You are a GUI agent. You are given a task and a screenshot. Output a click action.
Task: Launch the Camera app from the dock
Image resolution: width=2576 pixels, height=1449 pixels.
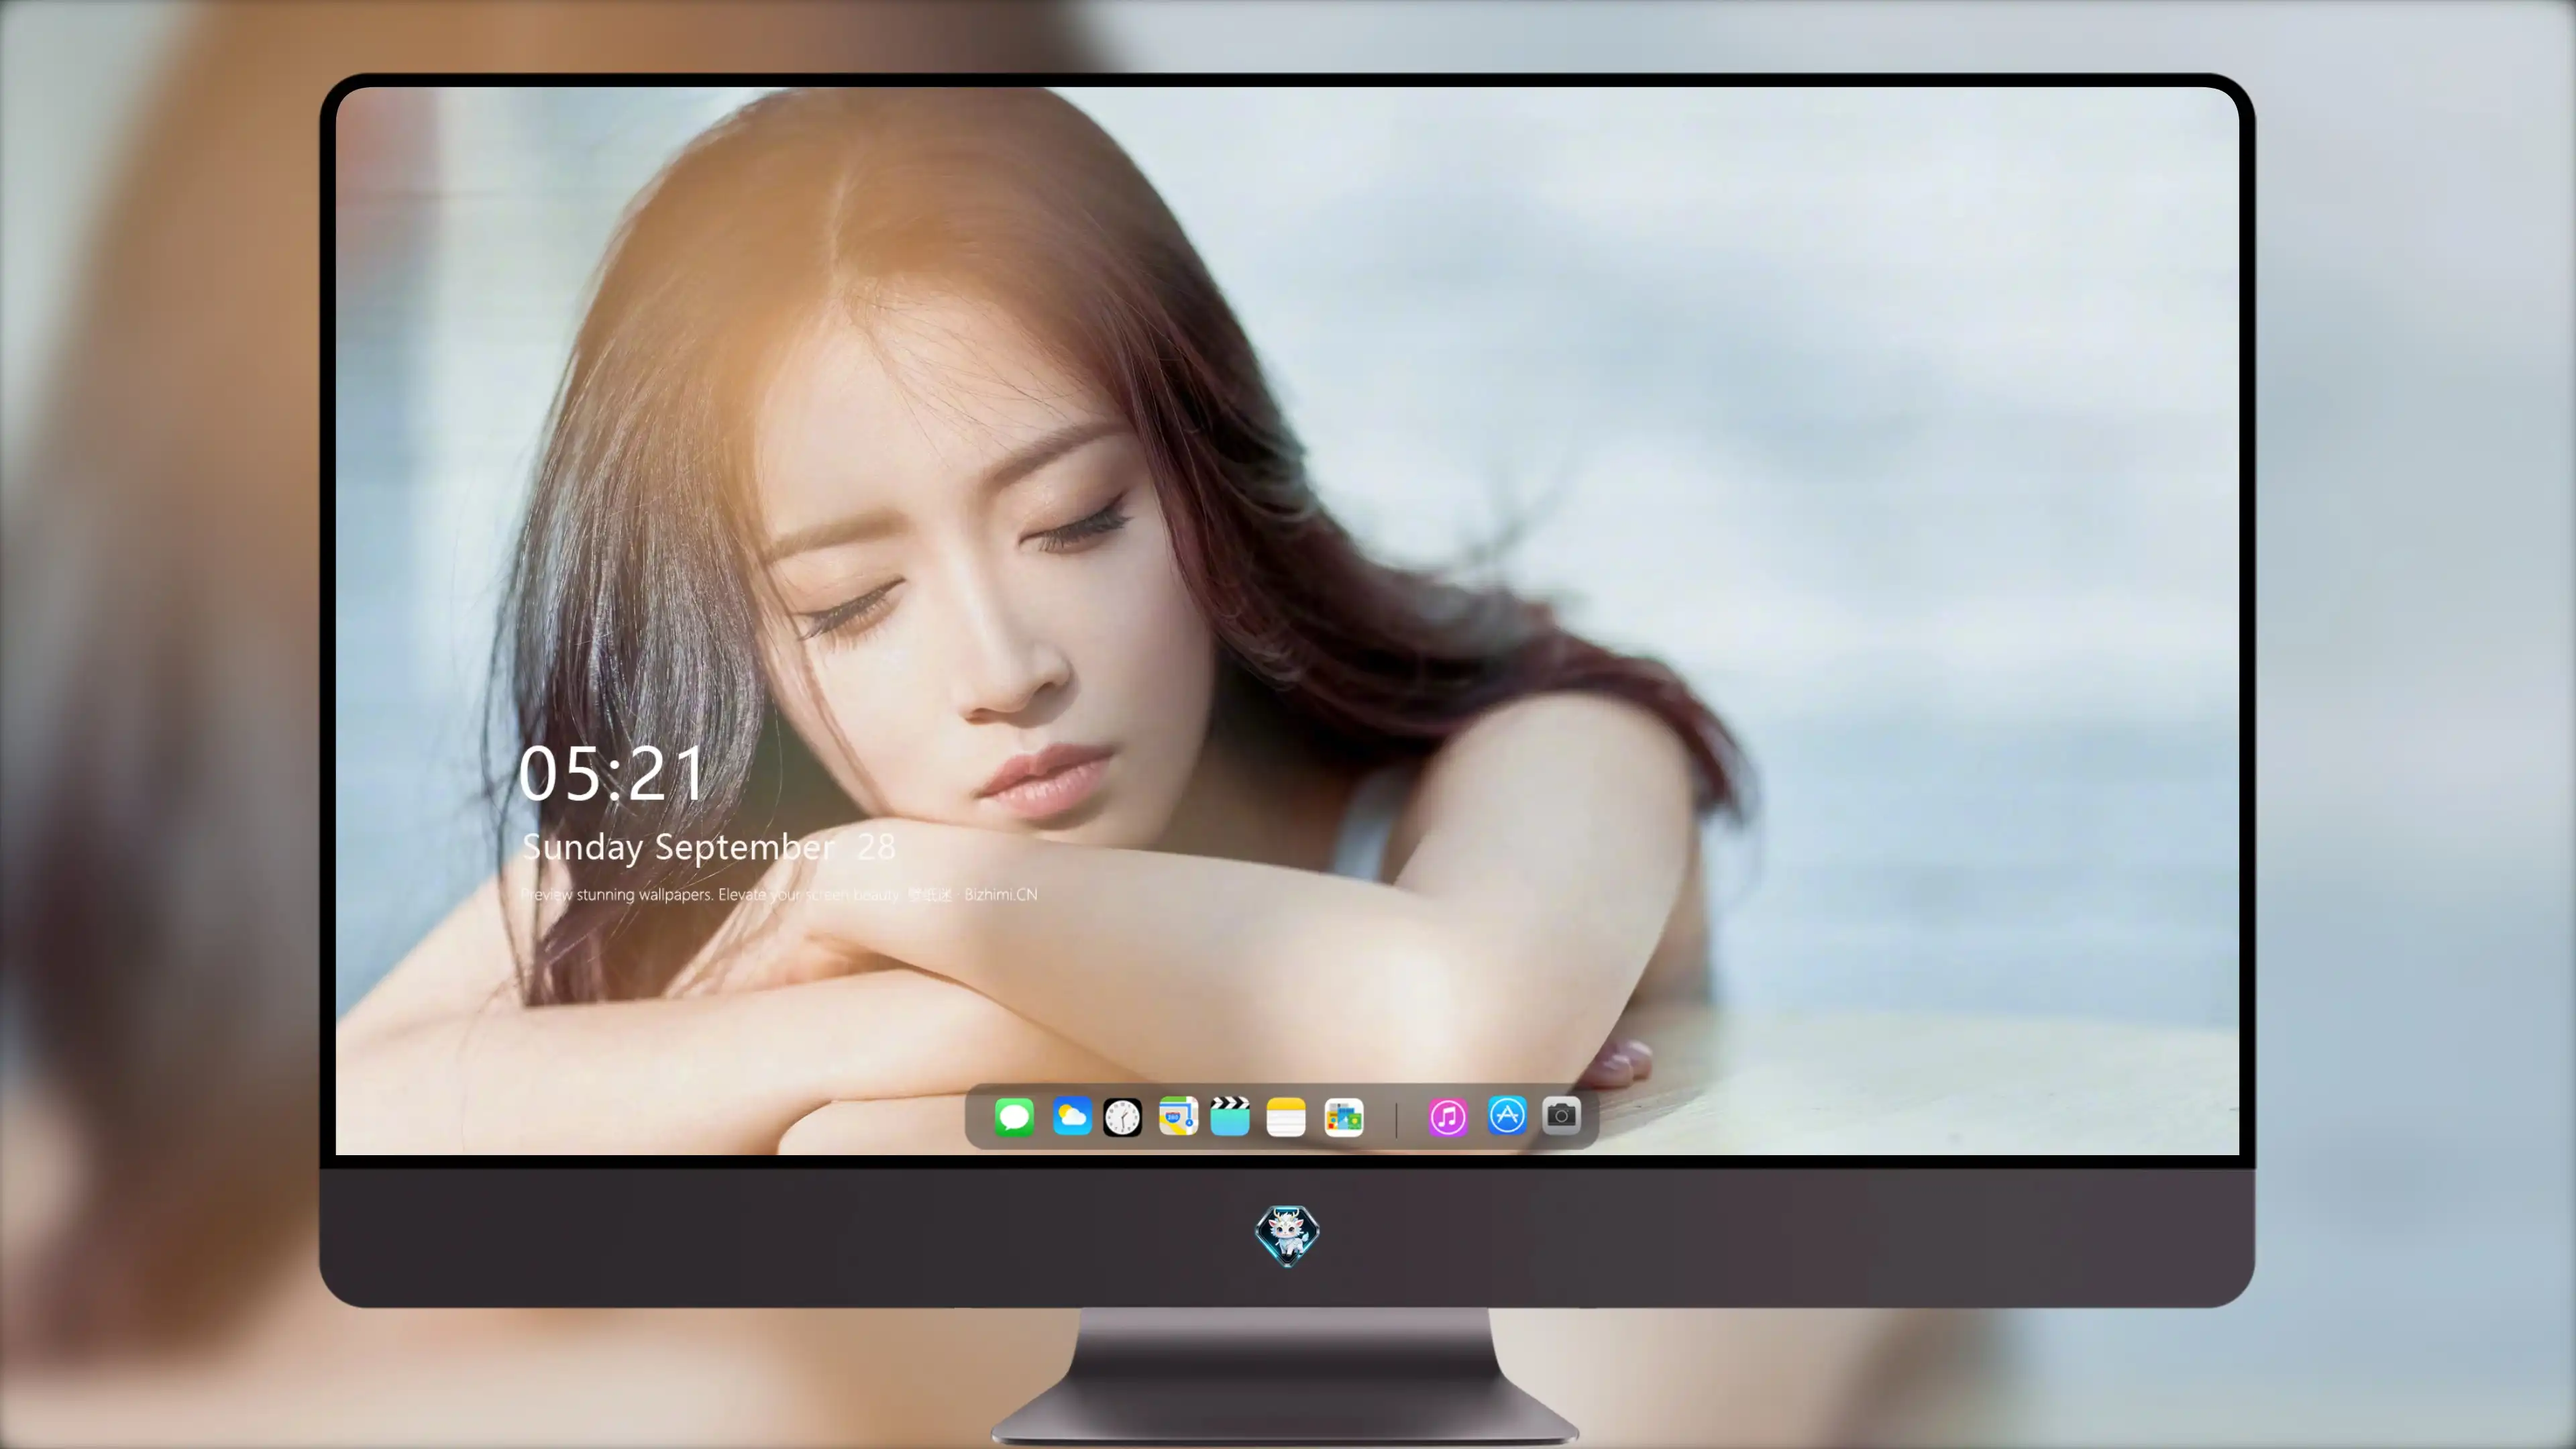1561,1115
